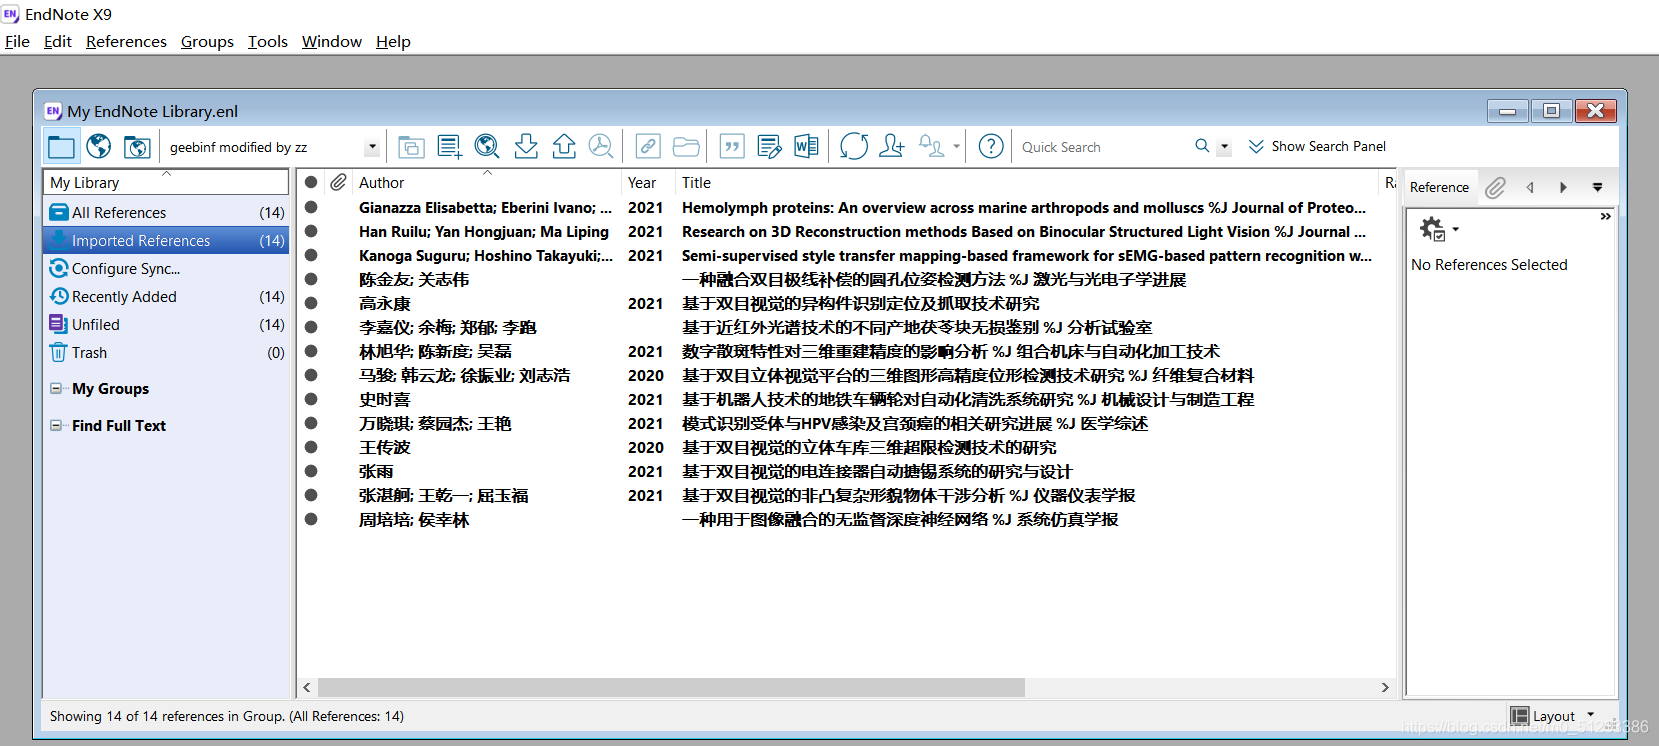Click the Sync Library icon
Viewport: 1659px width, 746px height.
pyautogui.click(x=854, y=147)
